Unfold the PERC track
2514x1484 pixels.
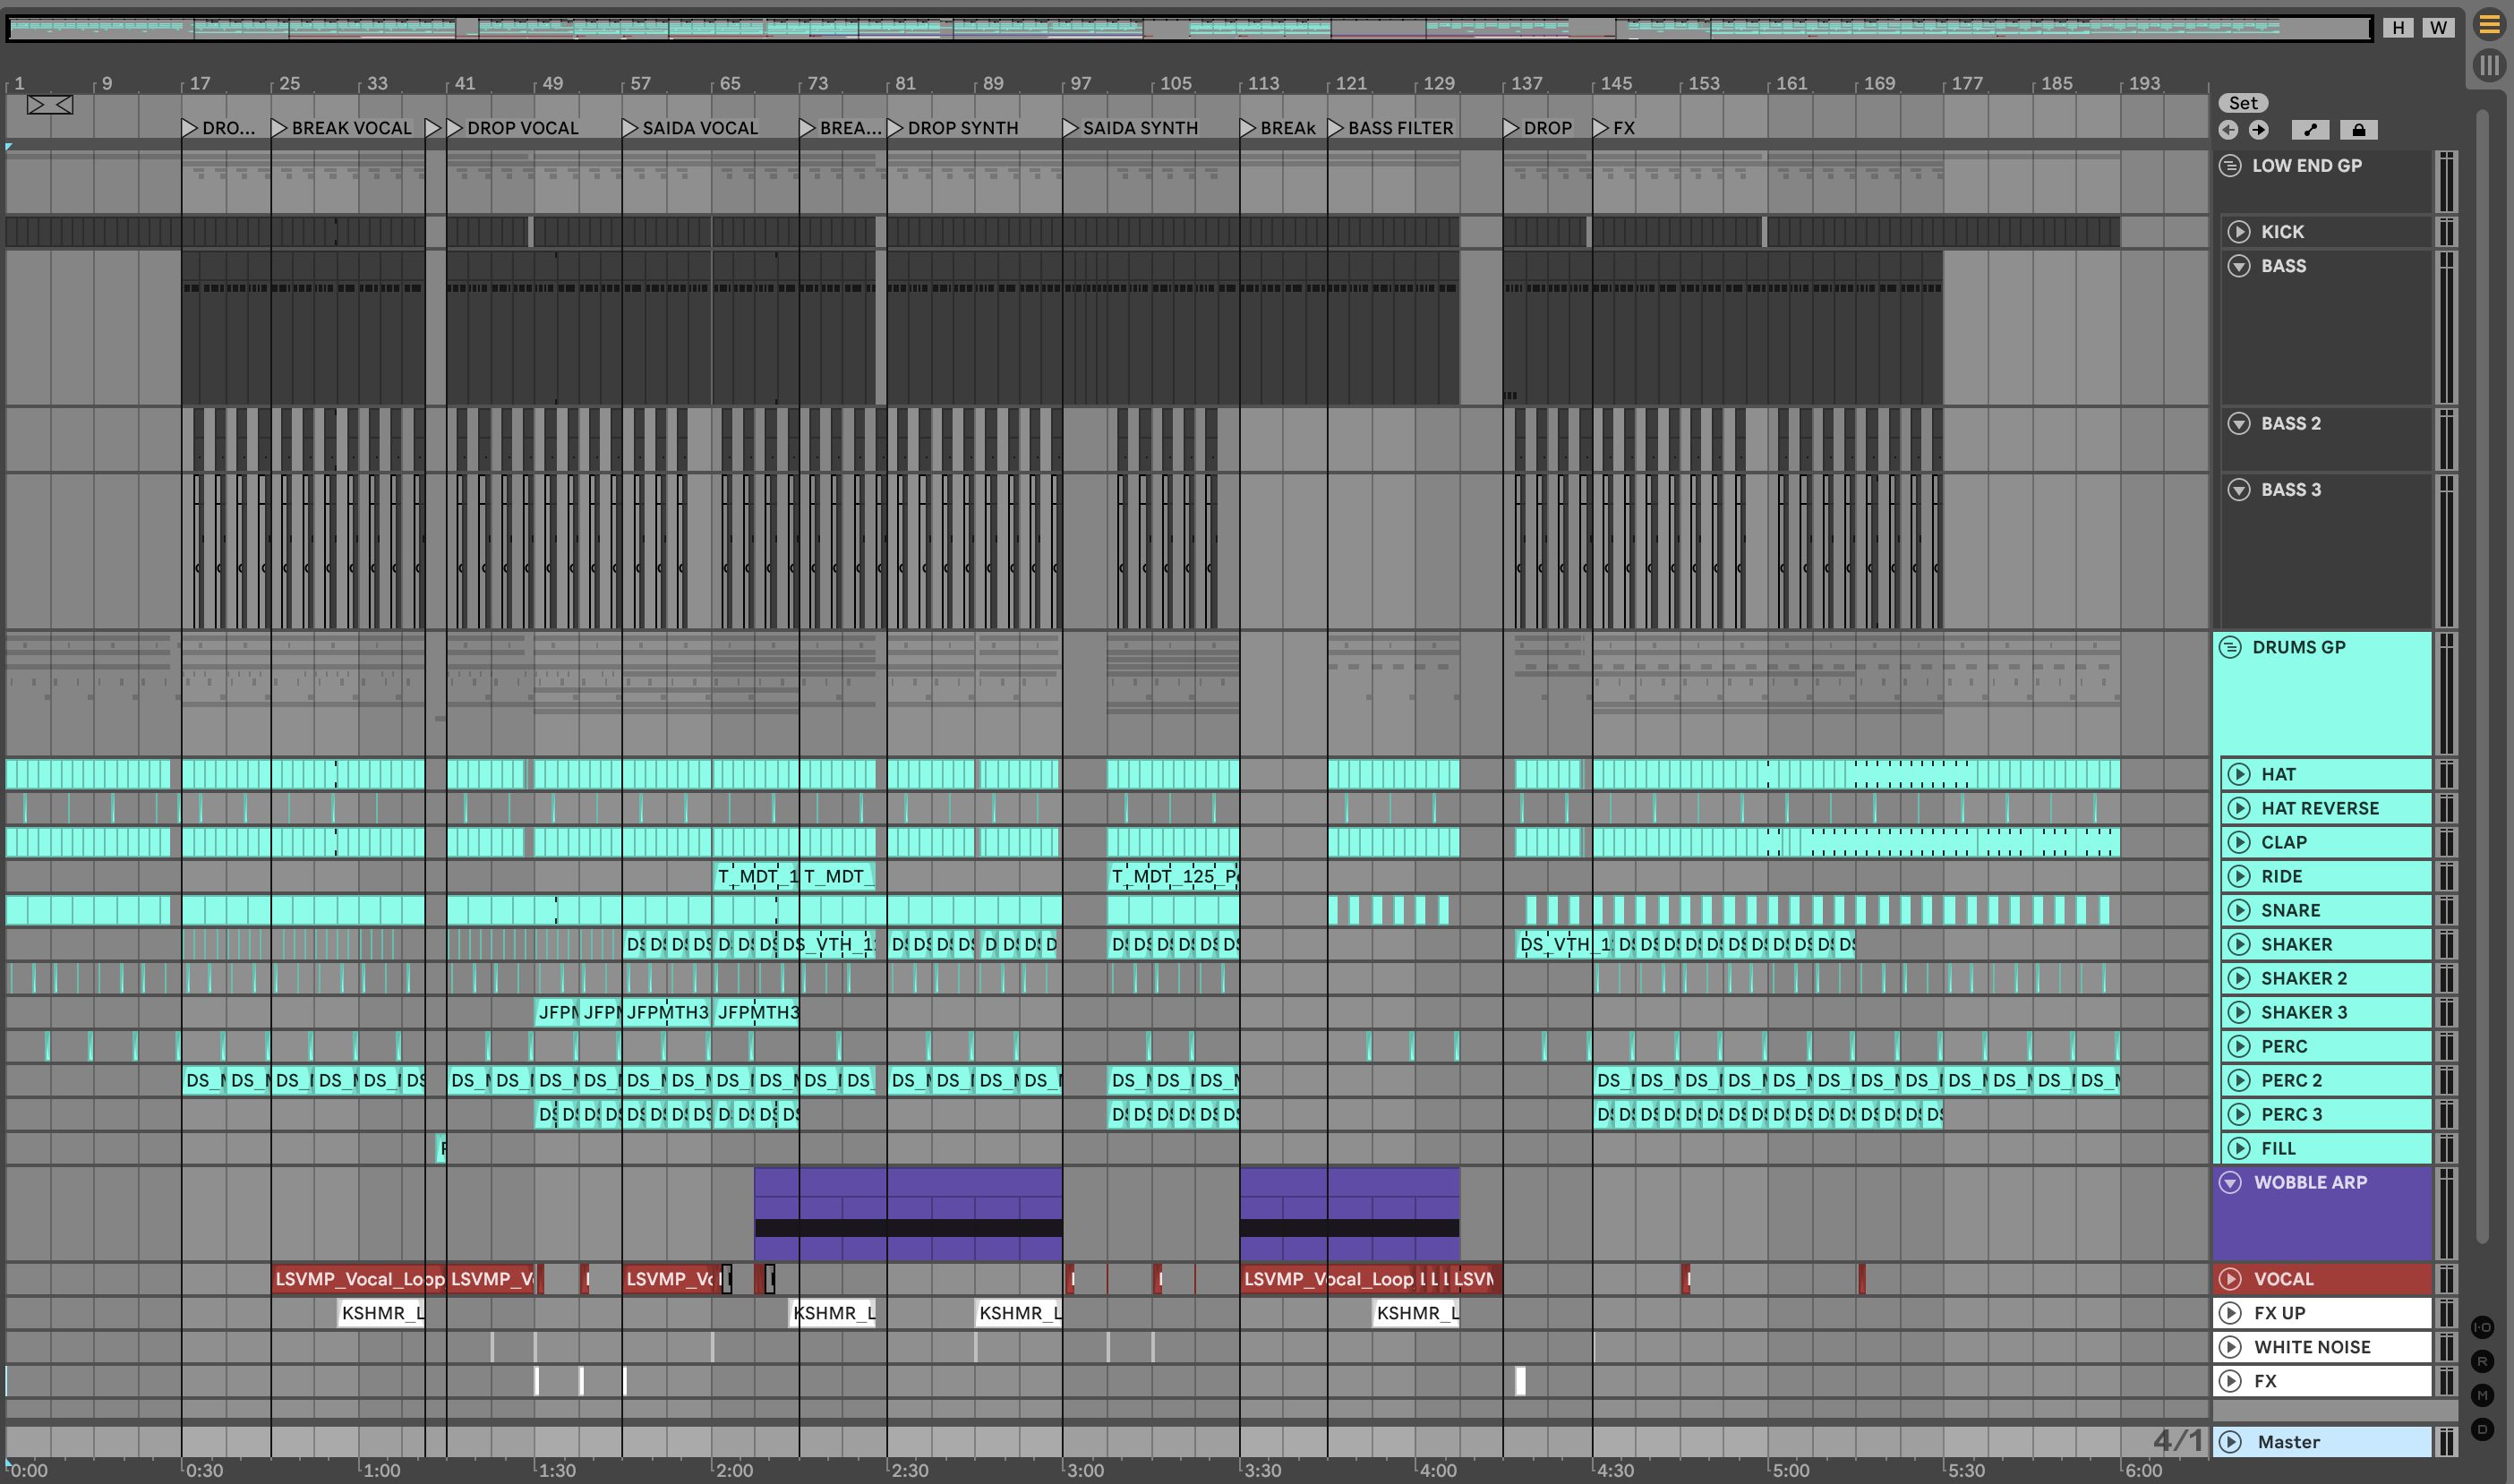pos(2239,1047)
